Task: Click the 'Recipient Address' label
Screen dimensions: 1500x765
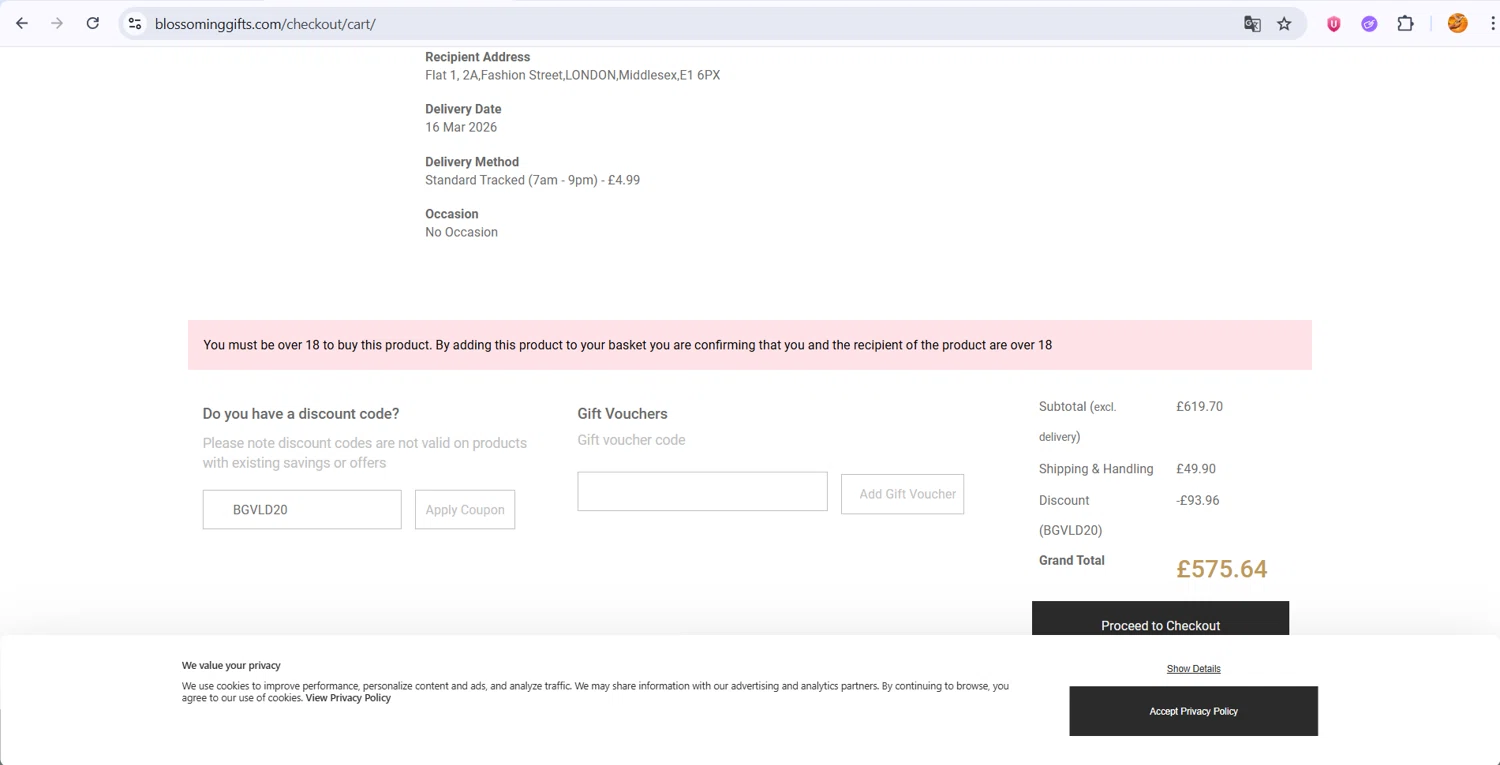Action: (477, 57)
